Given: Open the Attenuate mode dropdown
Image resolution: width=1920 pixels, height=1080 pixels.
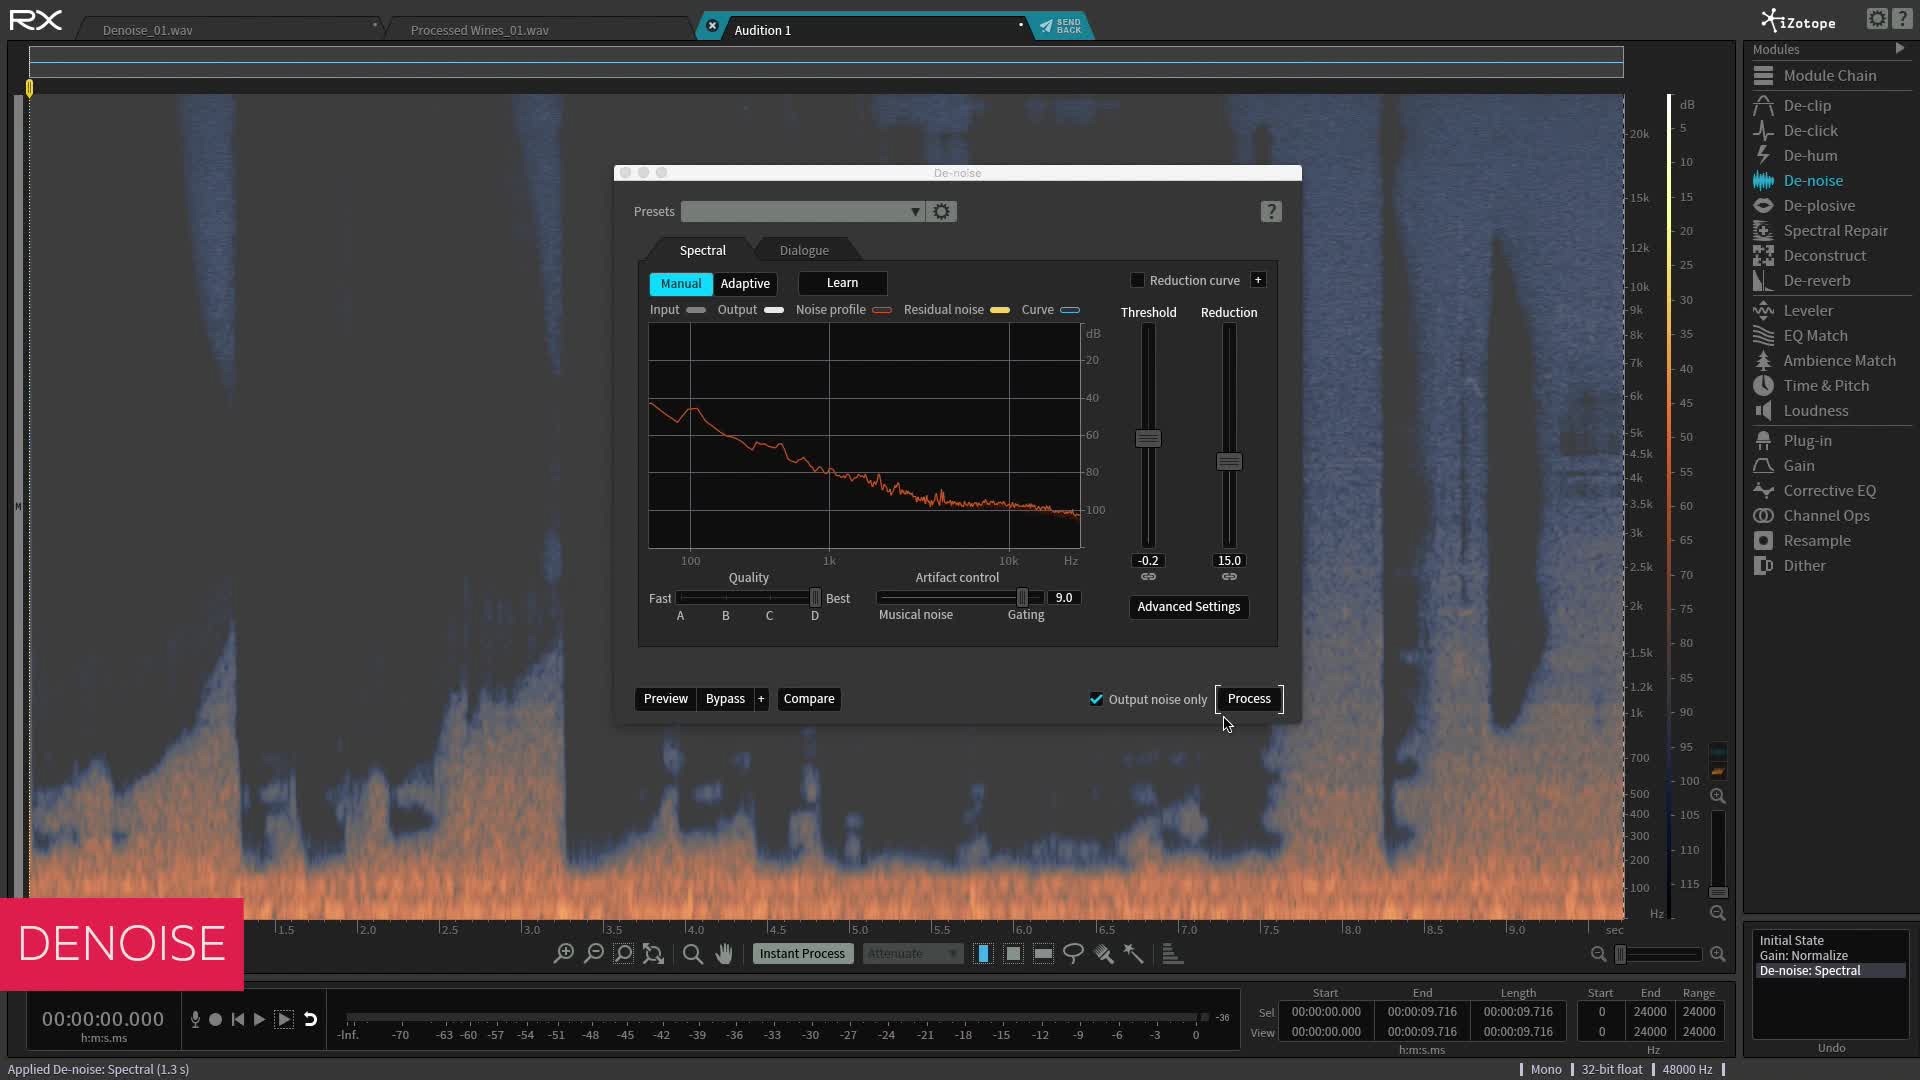Looking at the screenshot, I should (911, 953).
